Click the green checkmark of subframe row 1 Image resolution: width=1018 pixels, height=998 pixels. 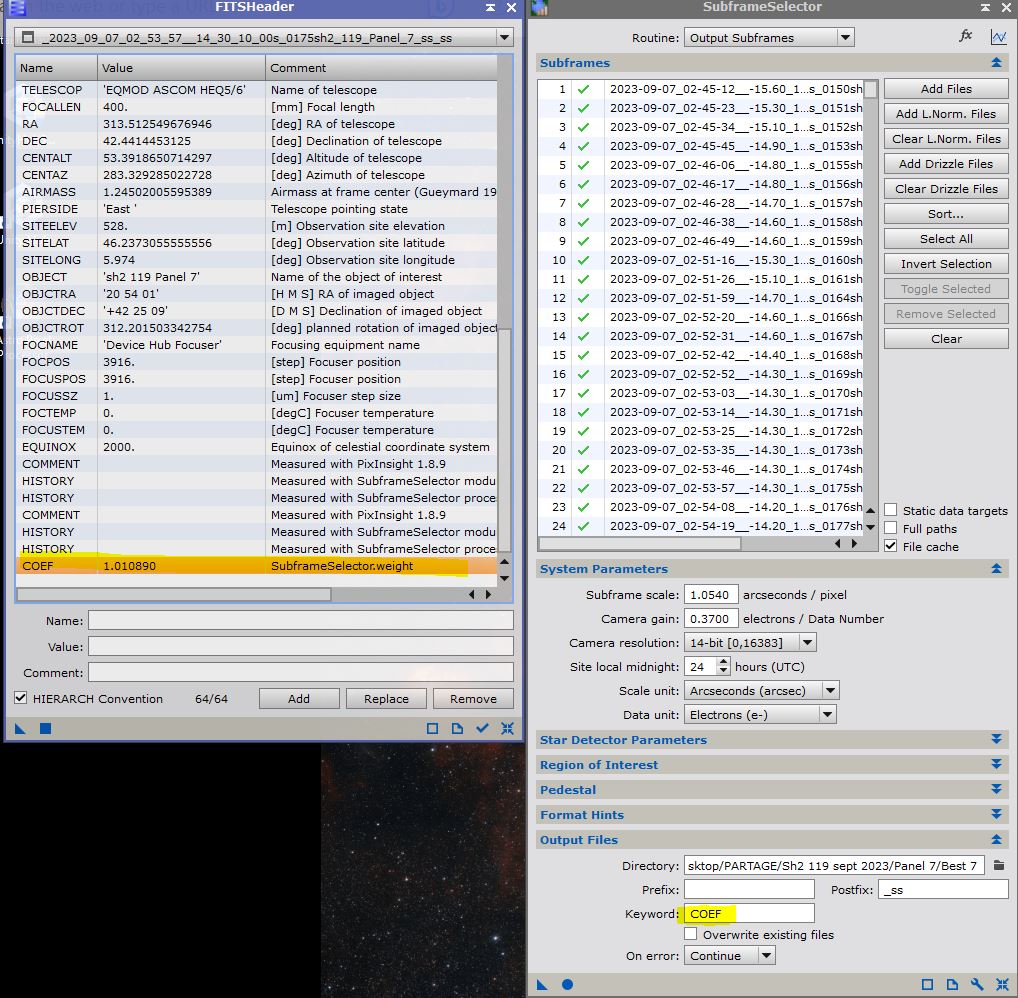584,90
